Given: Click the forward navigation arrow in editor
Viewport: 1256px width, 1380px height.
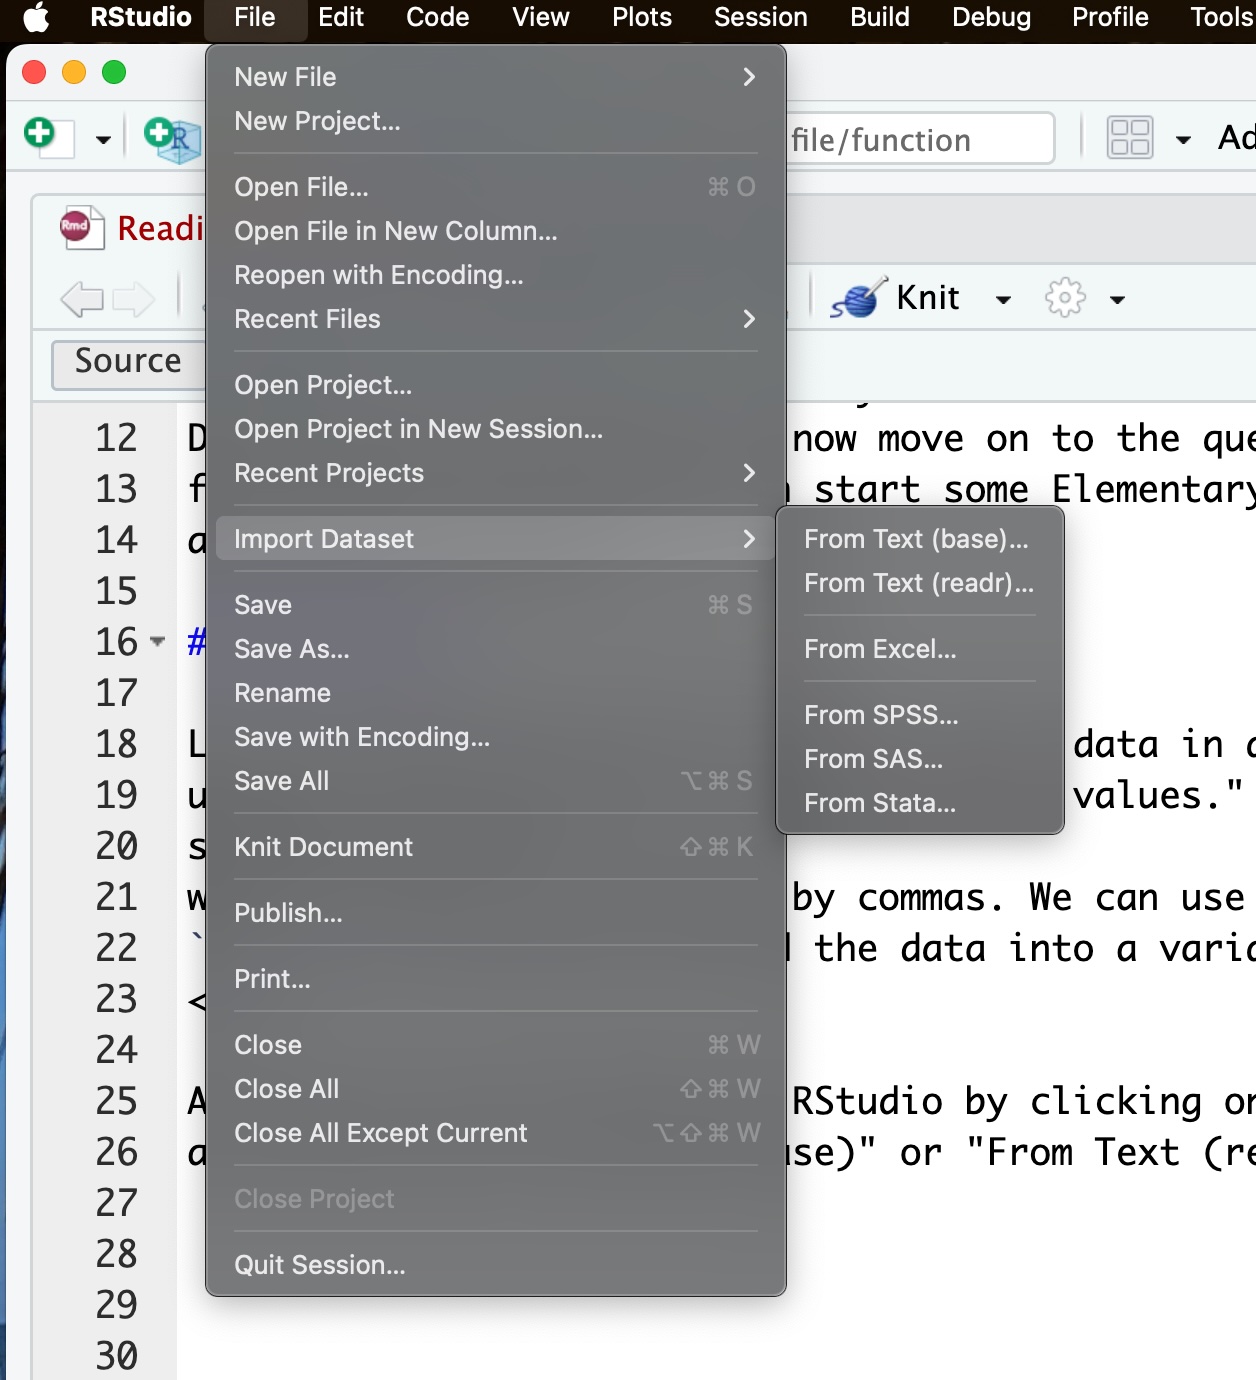Looking at the screenshot, I should coord(134,298).
